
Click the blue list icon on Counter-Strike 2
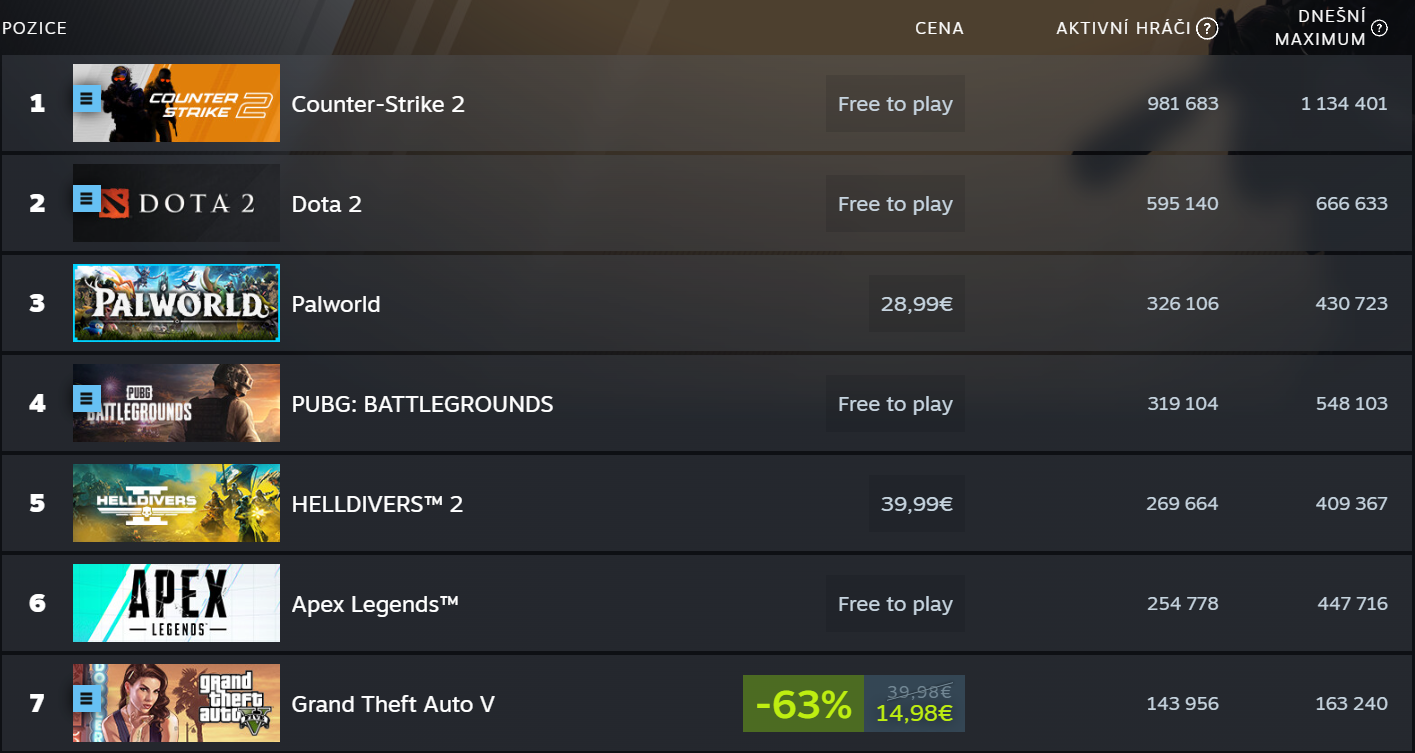[x=86, y=98]
